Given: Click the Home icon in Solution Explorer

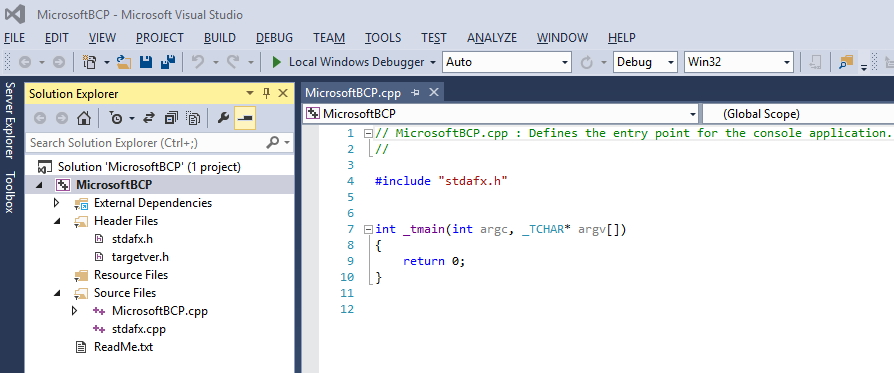Looking at the screenshot, I should pyautogui.click(x=84, y=118).
